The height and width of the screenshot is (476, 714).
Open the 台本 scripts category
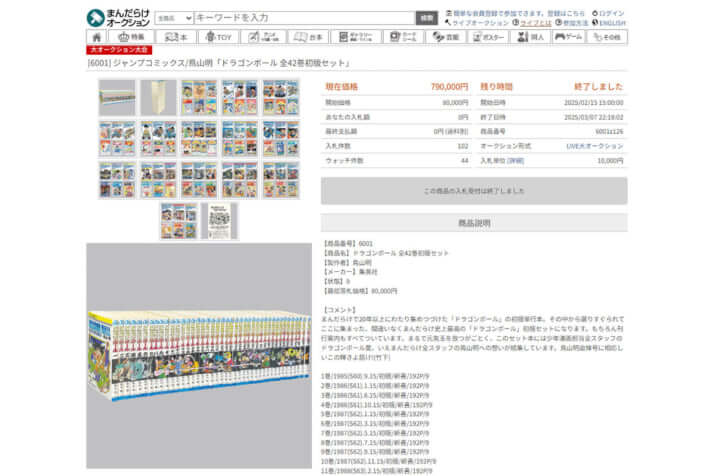308,37
